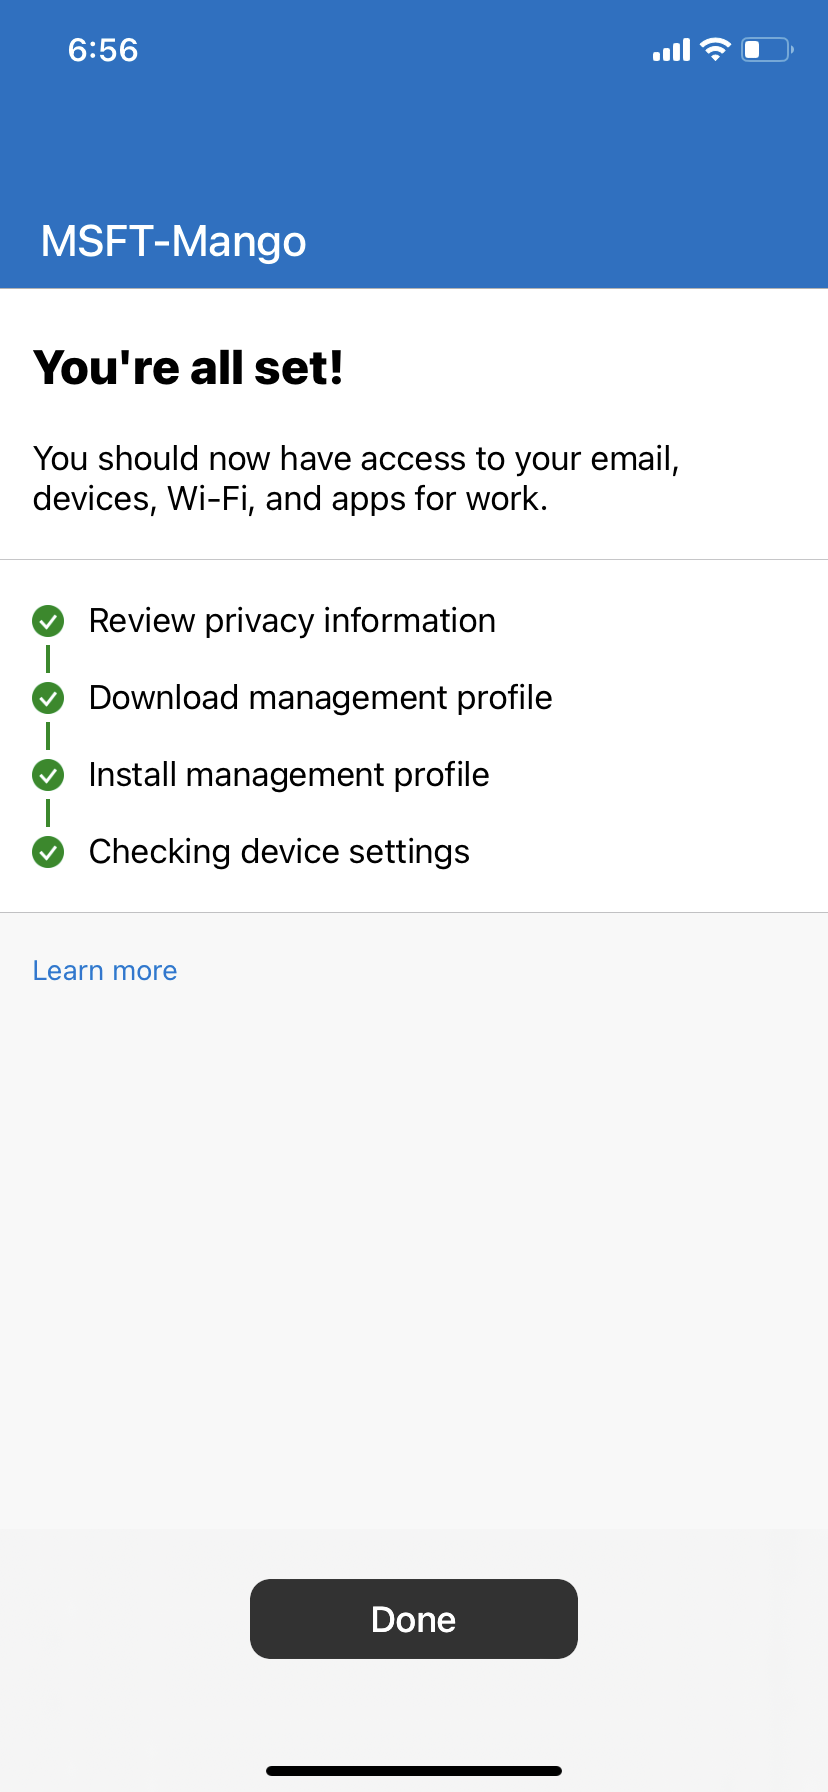Tap the cellular signal bars icon
Screen dimensions: 828x1792
pyautogui.click(x=671, y=50)
